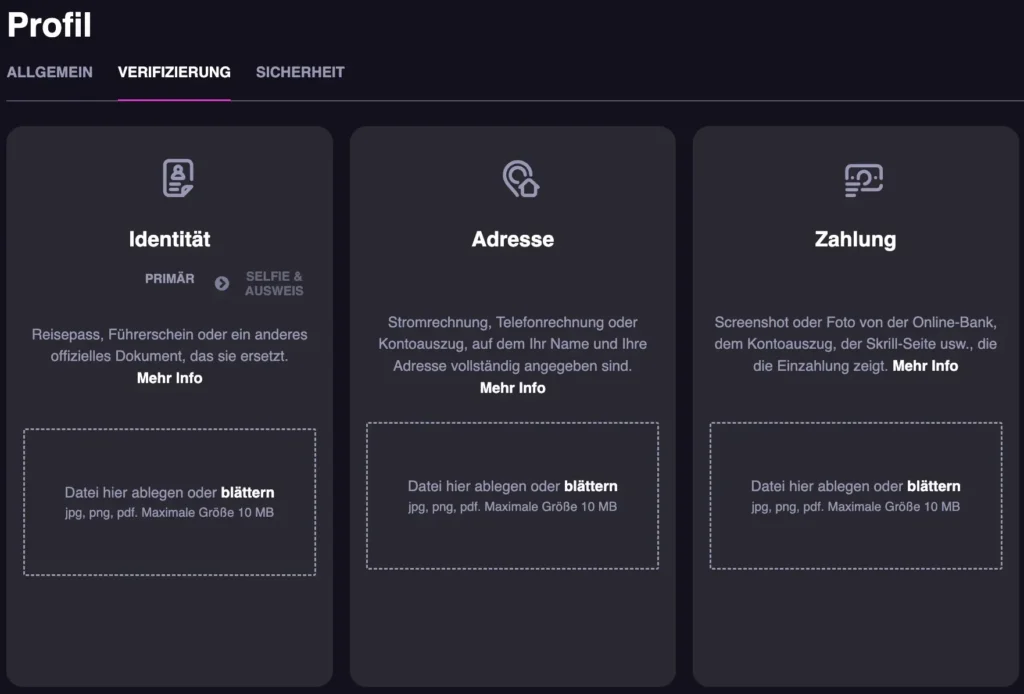
Task: Open Mehr Info in the Zahlung card
Action: pyautogui.click(x=925, y=366)
